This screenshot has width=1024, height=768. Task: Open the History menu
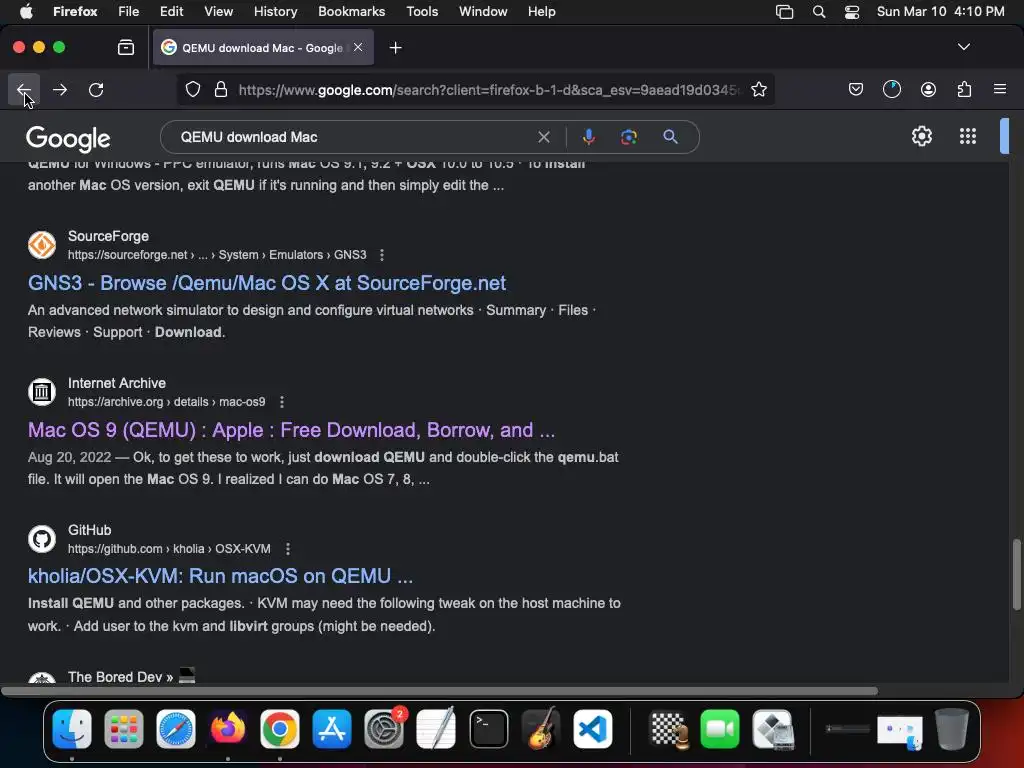coord(275,12)
